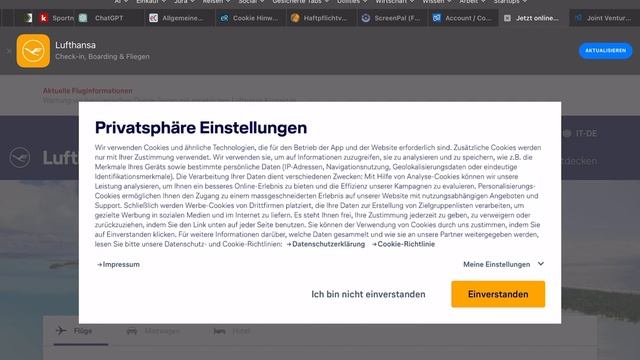The image size is (640, 360).
Task: Click the orange Haftpflichtv tab favicon
Action: coord(295,18)
